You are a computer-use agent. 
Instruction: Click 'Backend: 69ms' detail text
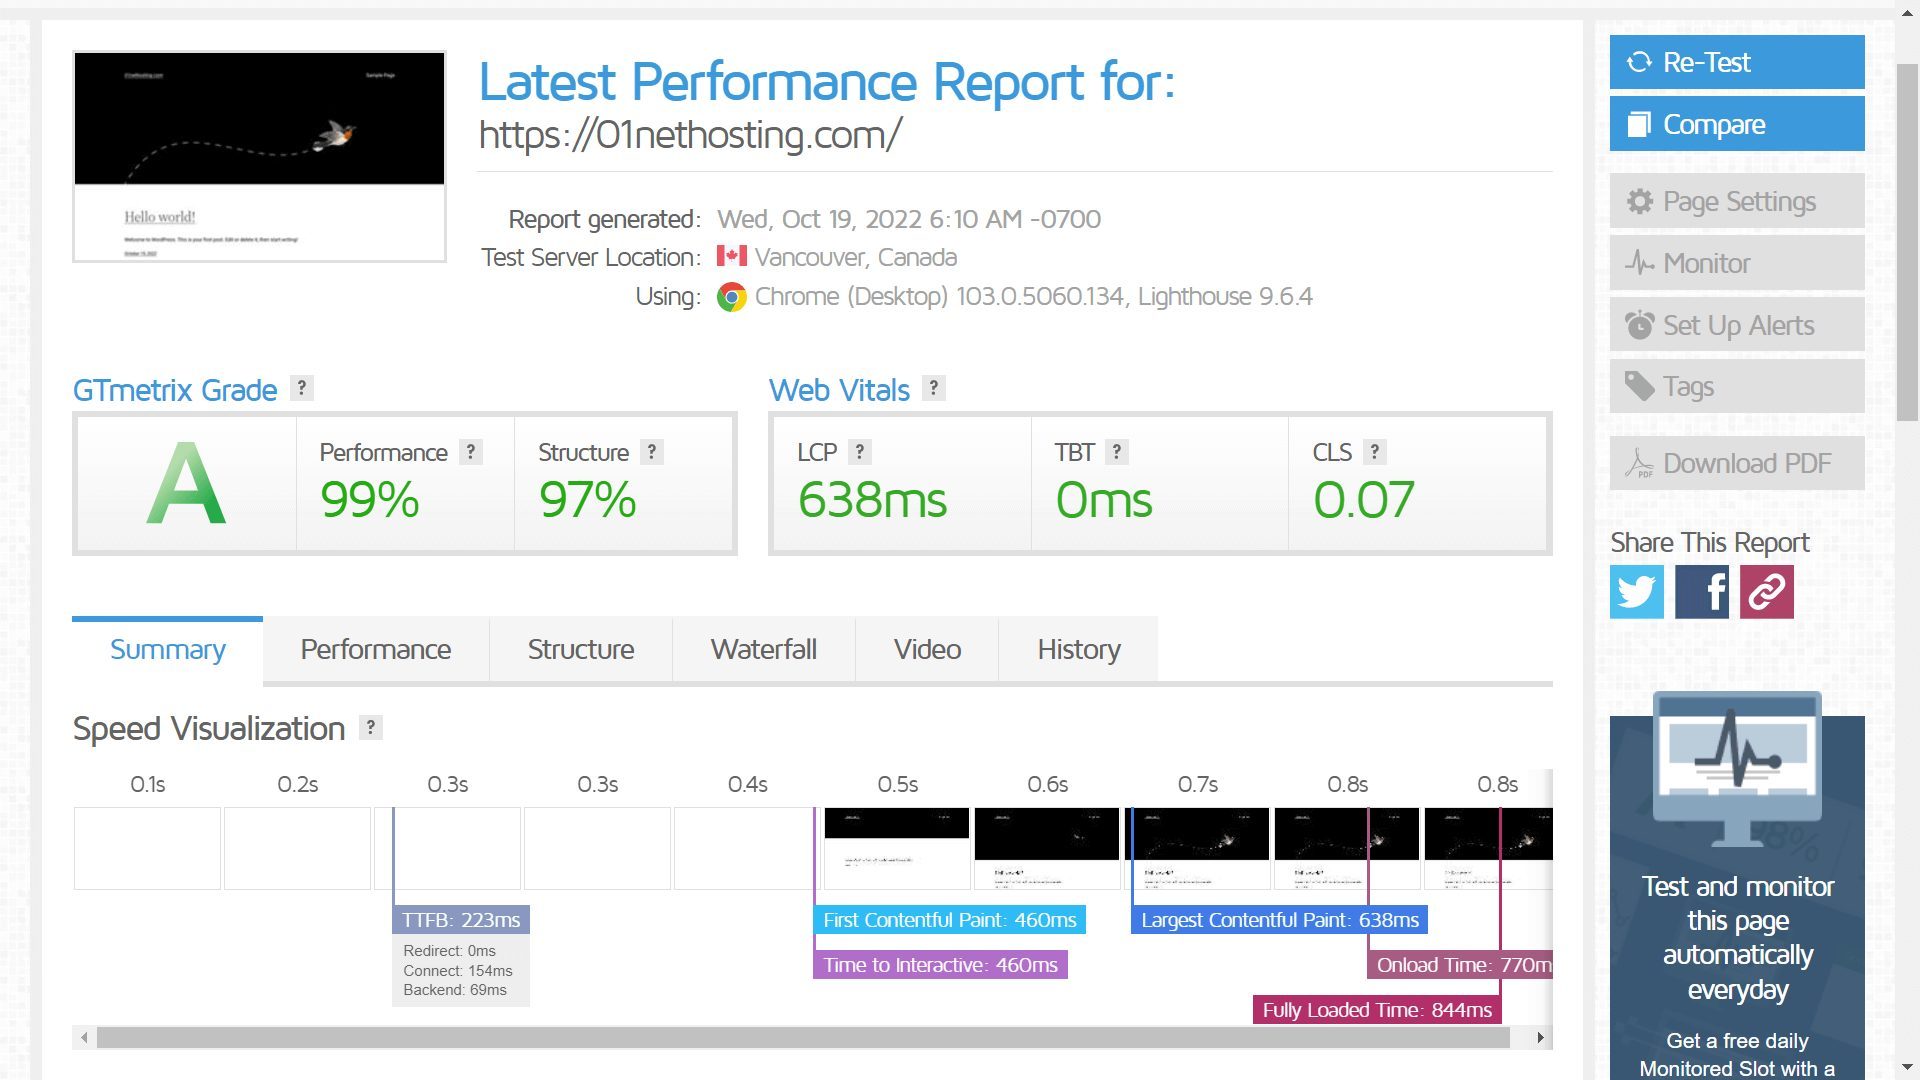[x=455, y=990]
